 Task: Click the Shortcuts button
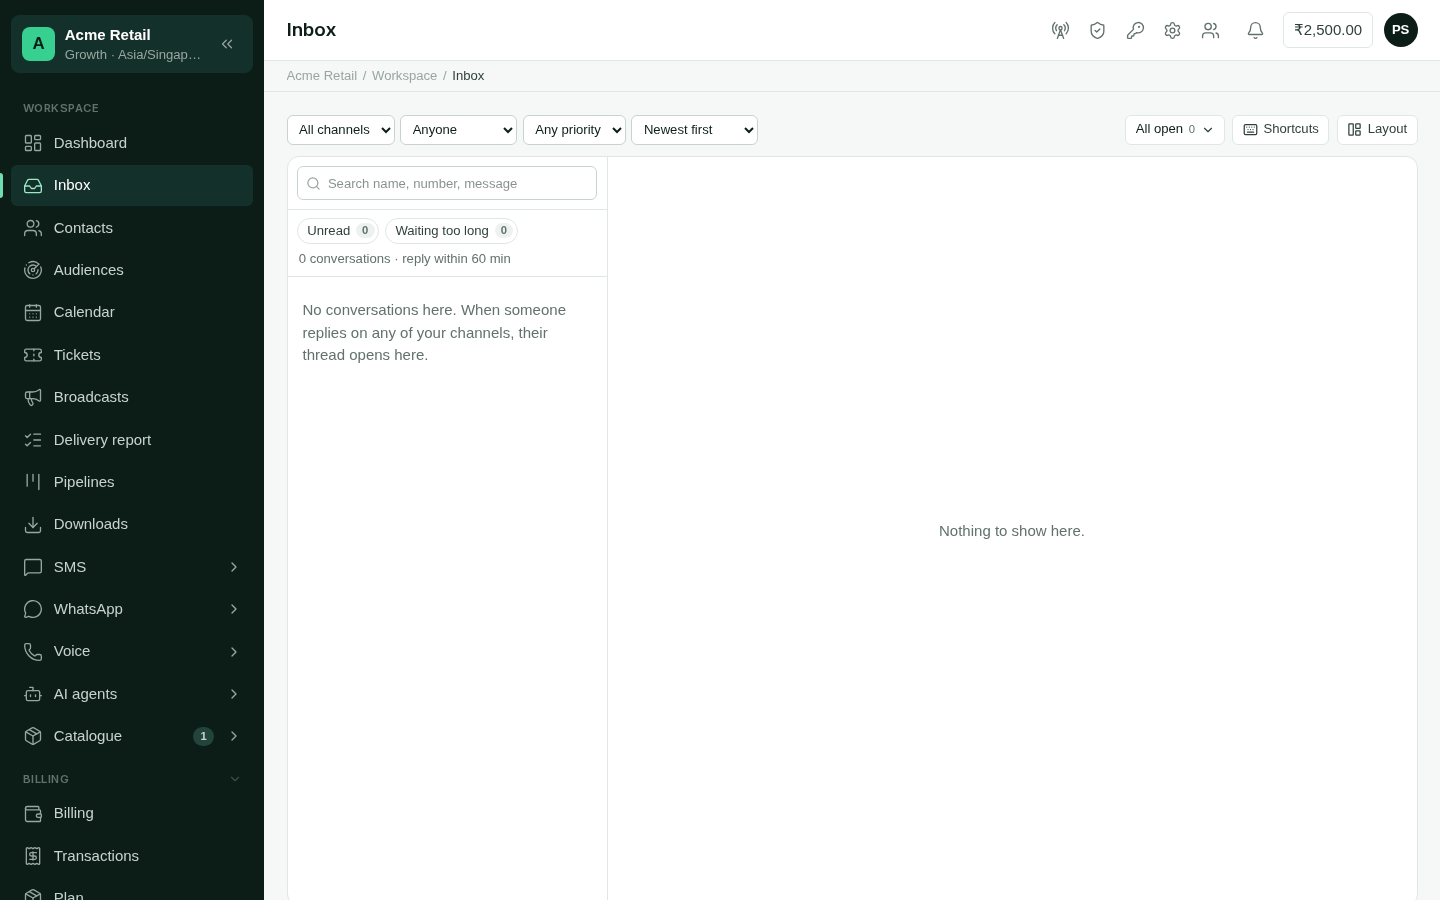[1280, 130]
